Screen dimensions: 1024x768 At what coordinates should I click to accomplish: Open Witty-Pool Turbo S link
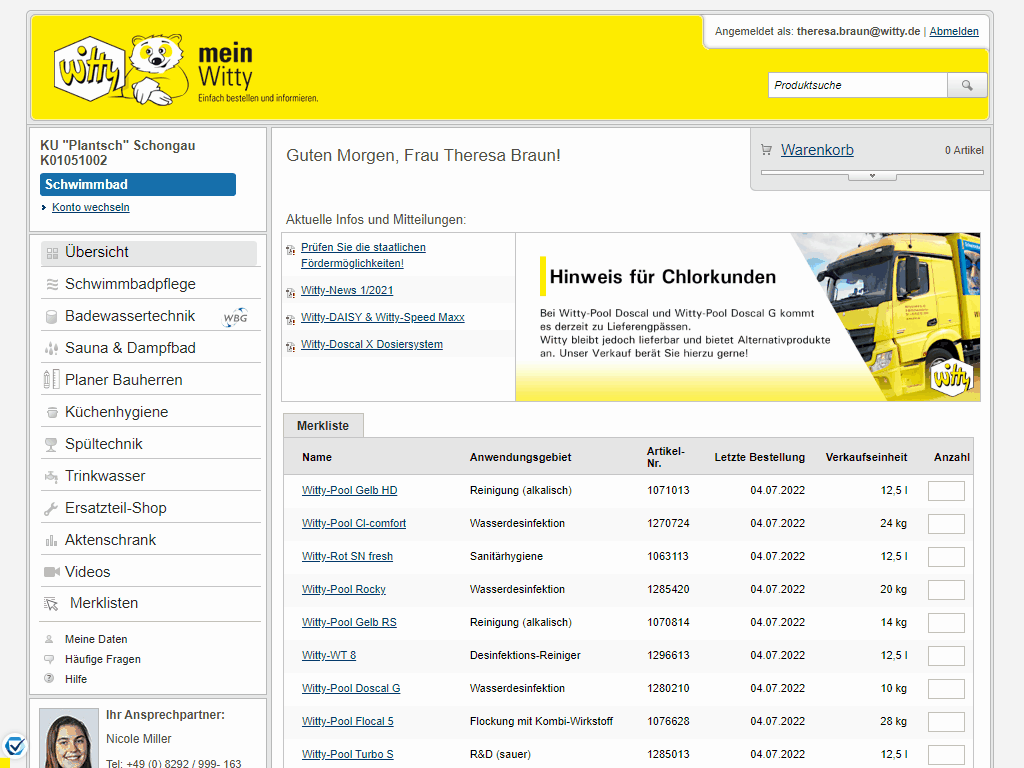pos(347,754)
